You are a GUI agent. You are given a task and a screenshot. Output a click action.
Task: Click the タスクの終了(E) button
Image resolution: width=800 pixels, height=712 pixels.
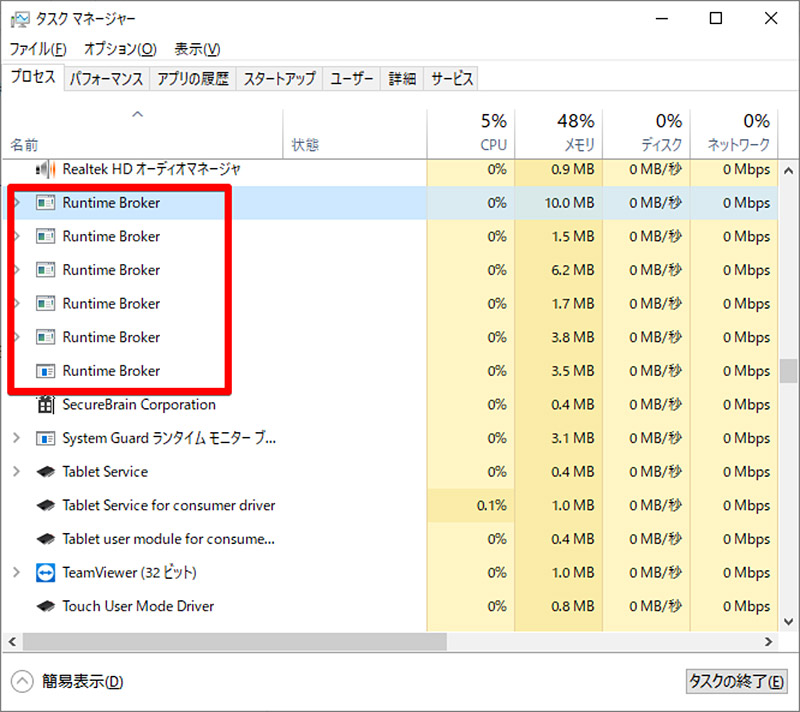coord(736,681)
